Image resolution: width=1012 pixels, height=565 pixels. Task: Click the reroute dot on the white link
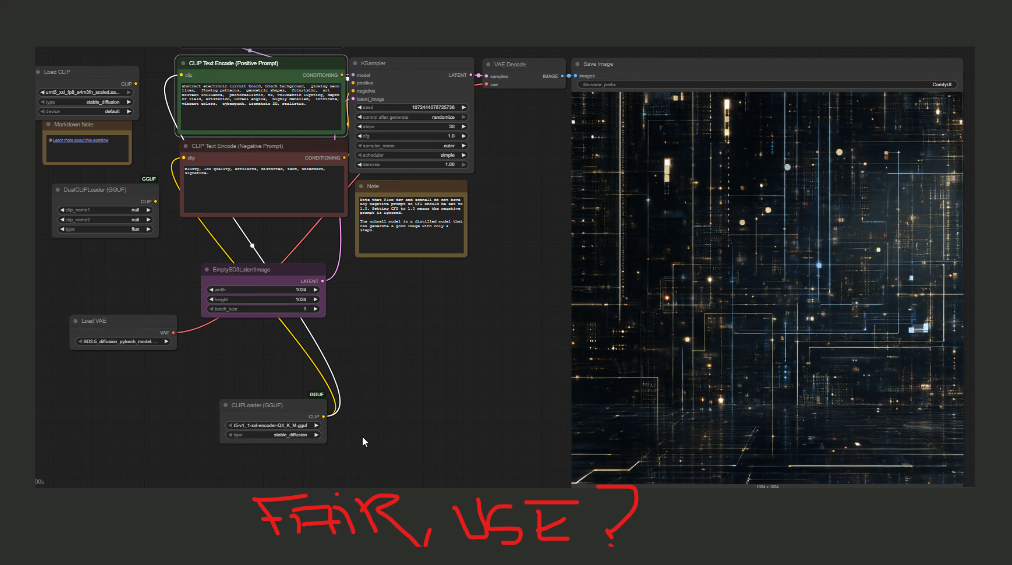[x=252, y=245]
